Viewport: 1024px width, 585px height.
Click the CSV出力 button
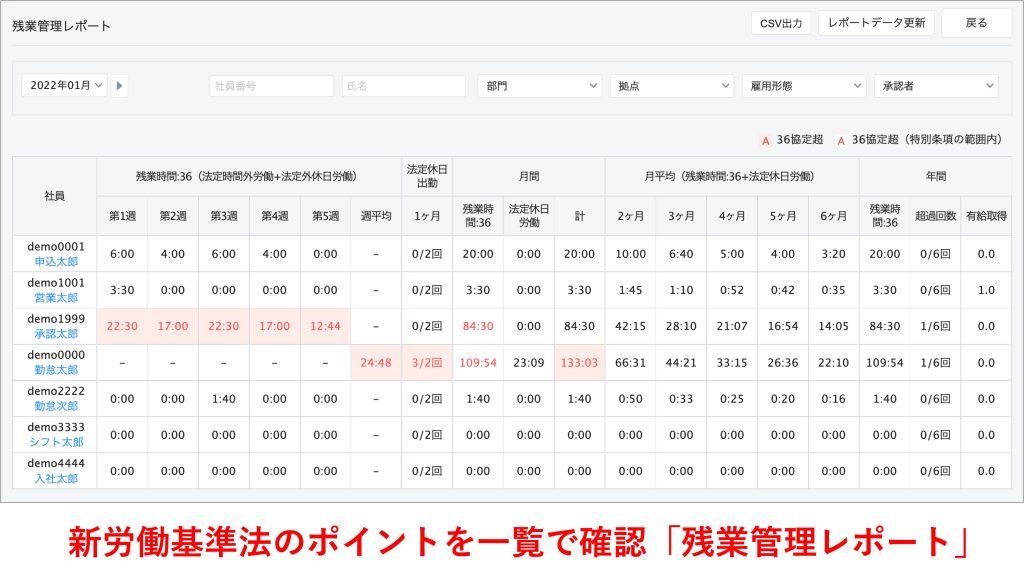pyautogui.click(x=781, y=23)
